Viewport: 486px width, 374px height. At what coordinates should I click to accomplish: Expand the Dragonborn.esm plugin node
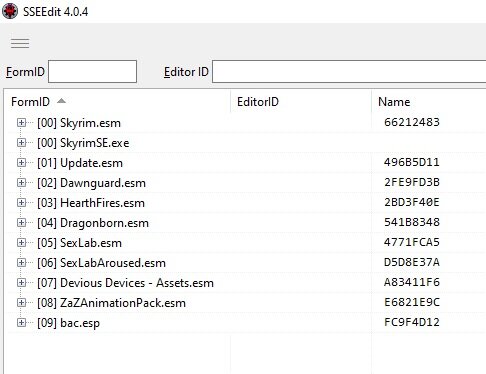click(21, 223)
